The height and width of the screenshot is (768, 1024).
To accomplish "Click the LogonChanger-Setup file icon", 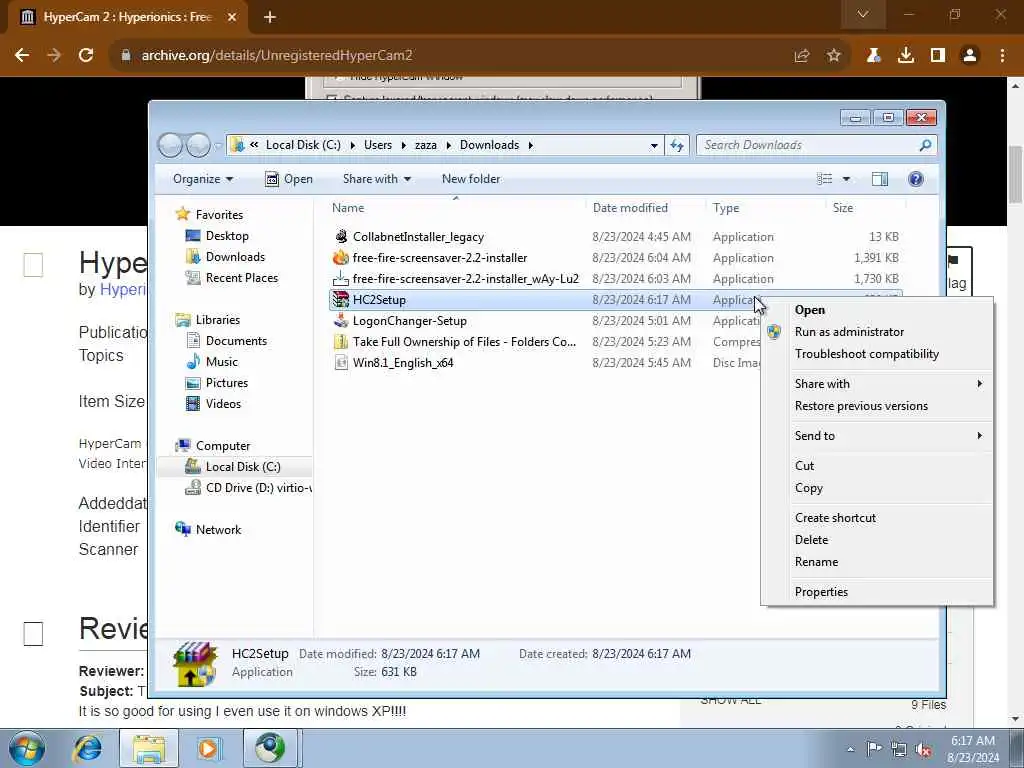I will [x=341, y=321].
